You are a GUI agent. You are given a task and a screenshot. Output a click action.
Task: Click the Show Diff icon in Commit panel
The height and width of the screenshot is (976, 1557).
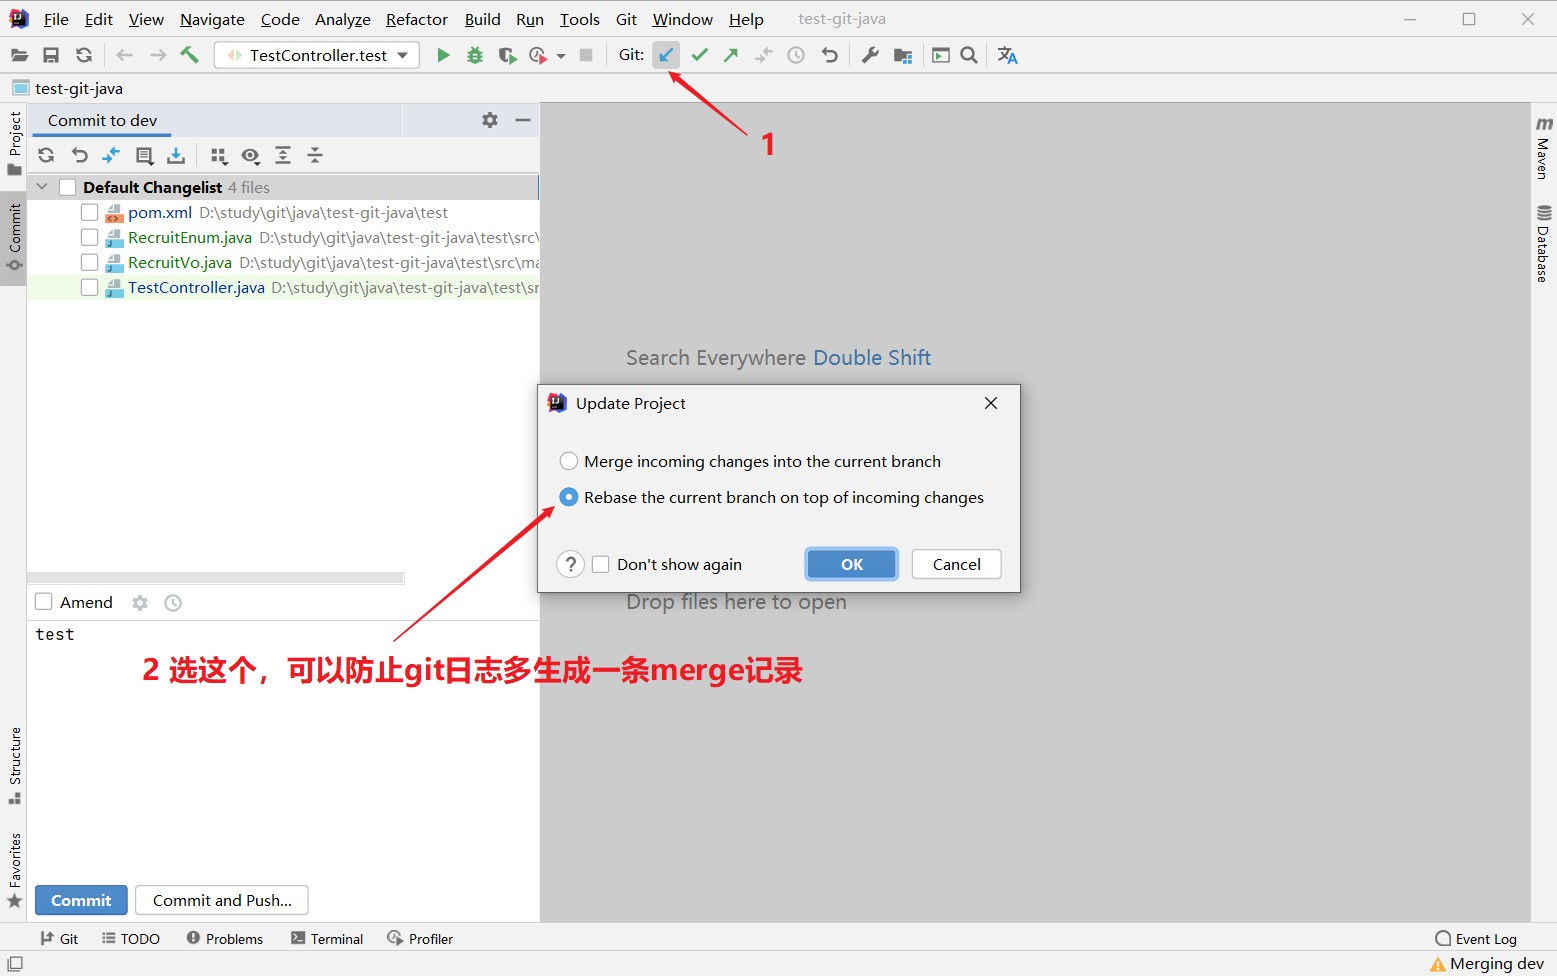[111, 155]
